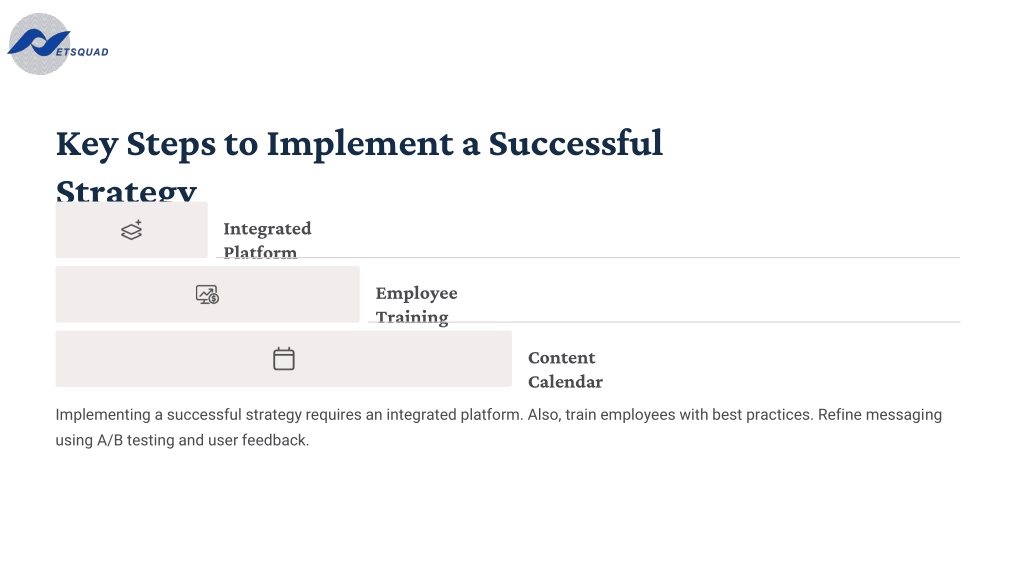Click the divider line under Employee Training
The width and height of the screenshot is (1024, 576).
[664, 322]
